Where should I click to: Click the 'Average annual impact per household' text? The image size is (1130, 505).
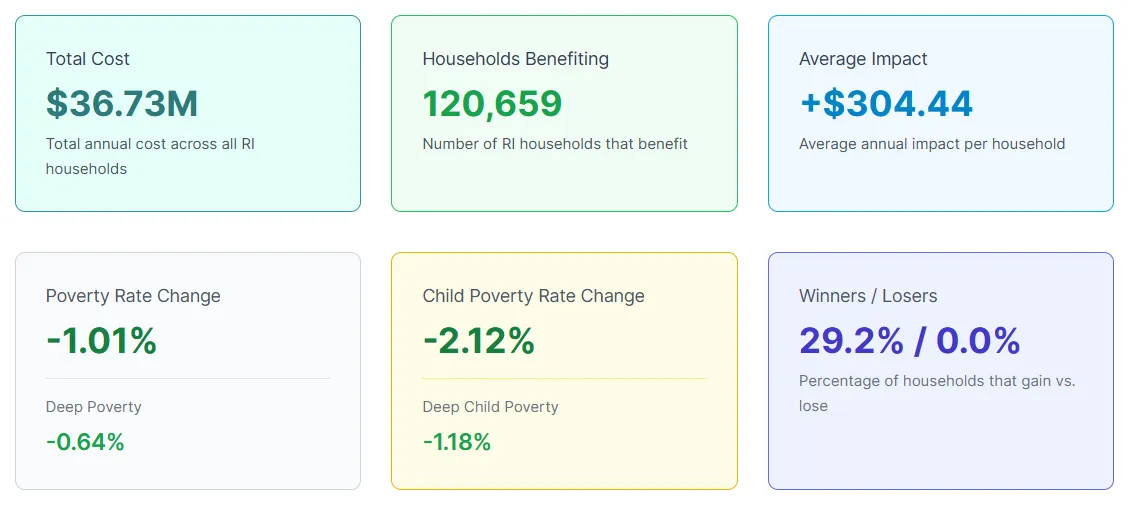(x=932, y=144)
